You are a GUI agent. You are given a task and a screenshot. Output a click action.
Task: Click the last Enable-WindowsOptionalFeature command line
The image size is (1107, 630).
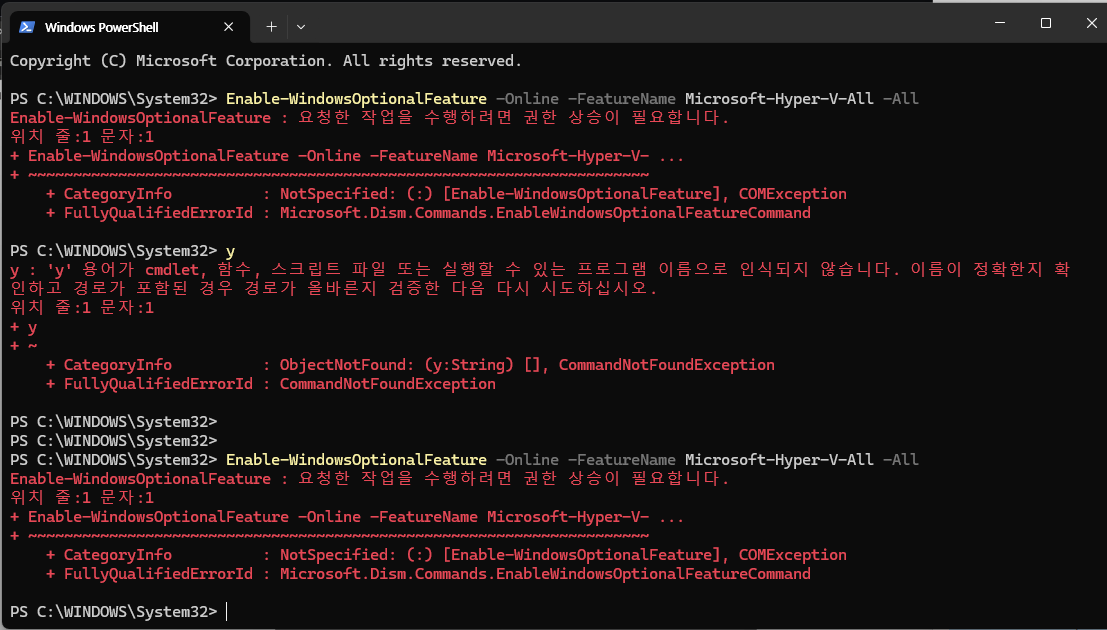pyautogui.click(x=464, y=459)
